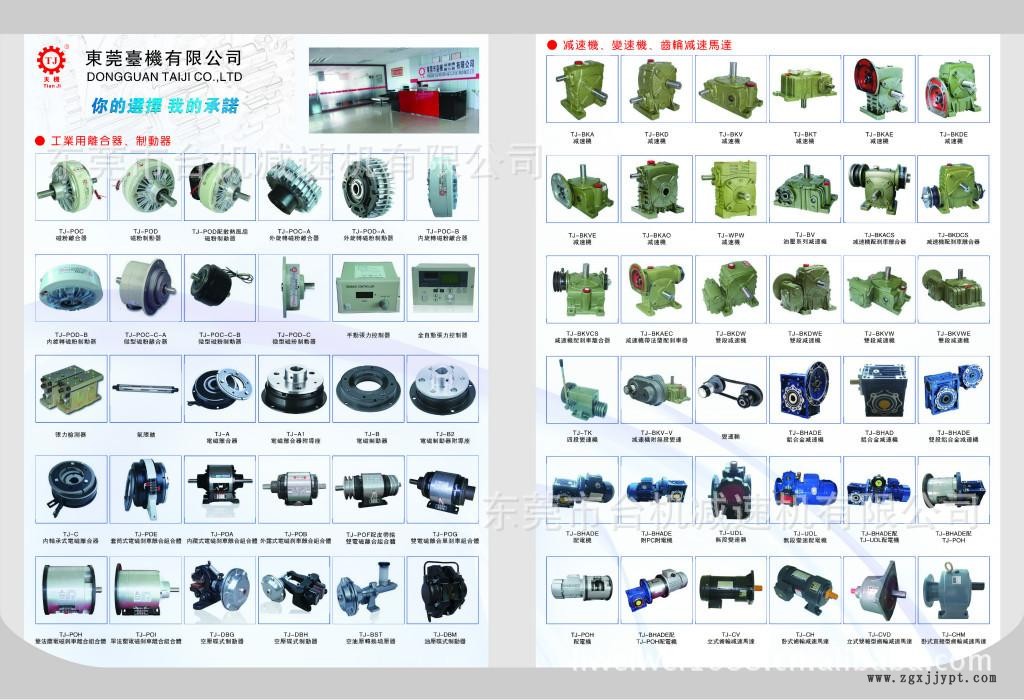The width and height of the screenshot is (1024, 700).
Task: Click the TJ-POC-C-B label text
Action: [x=219, y=334]
